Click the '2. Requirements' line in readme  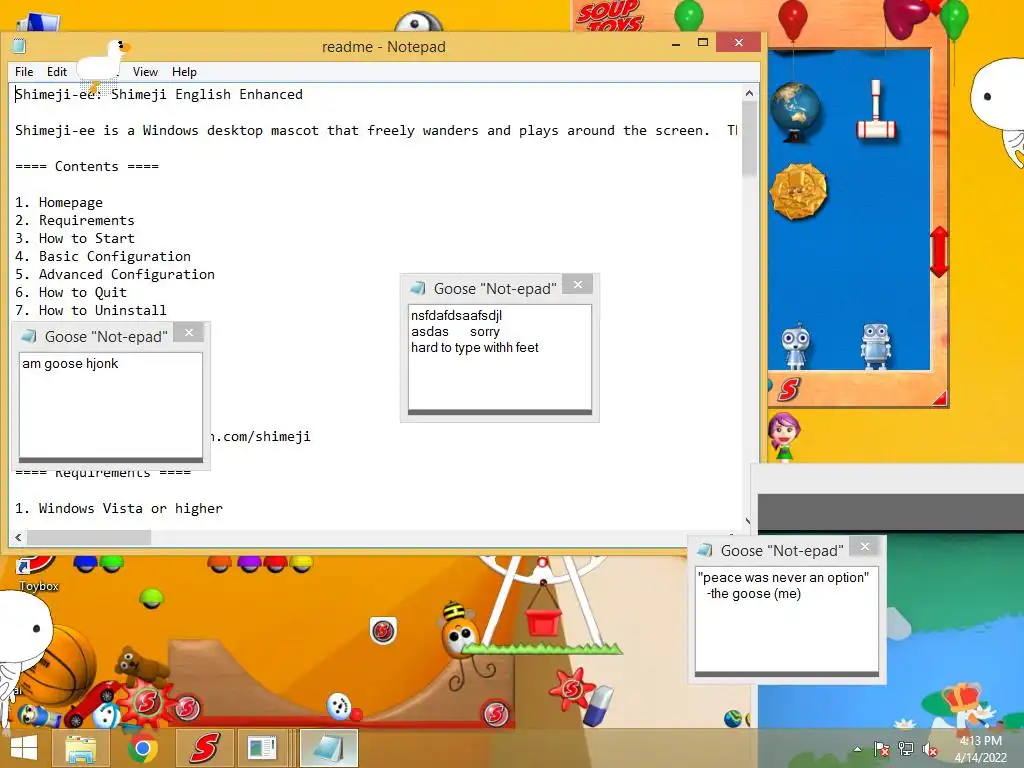[x=74, y=220]
